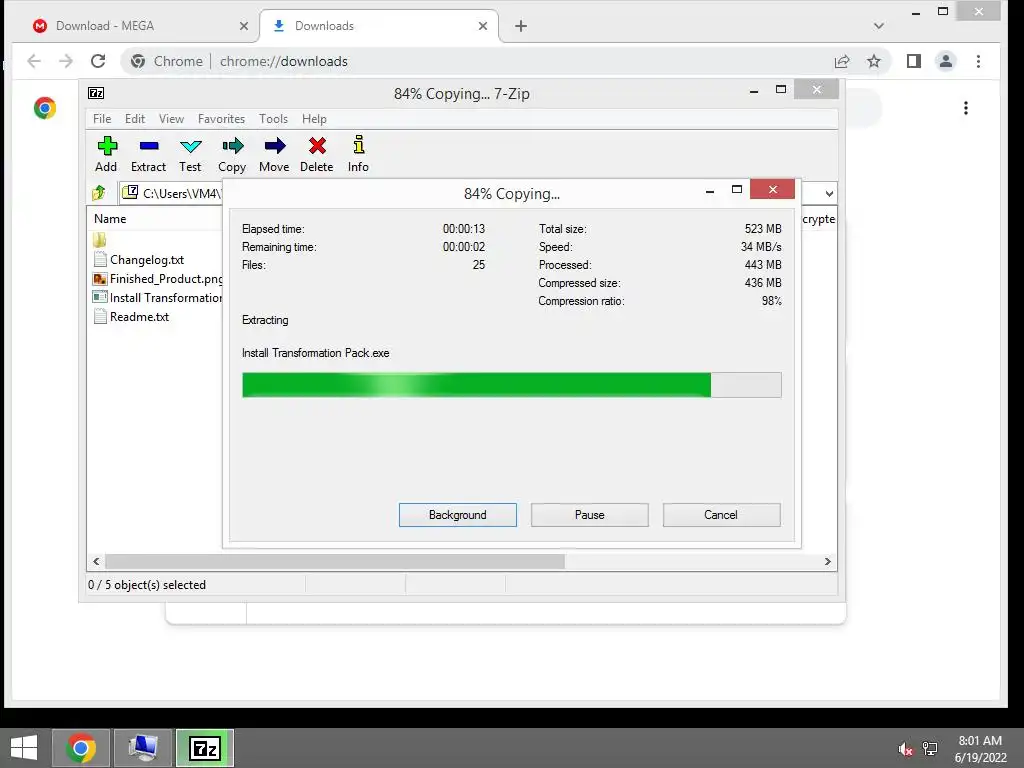1024x768 pixels.
Task: Click the clock showing 8:01 AM
Action: coord(980,741)
